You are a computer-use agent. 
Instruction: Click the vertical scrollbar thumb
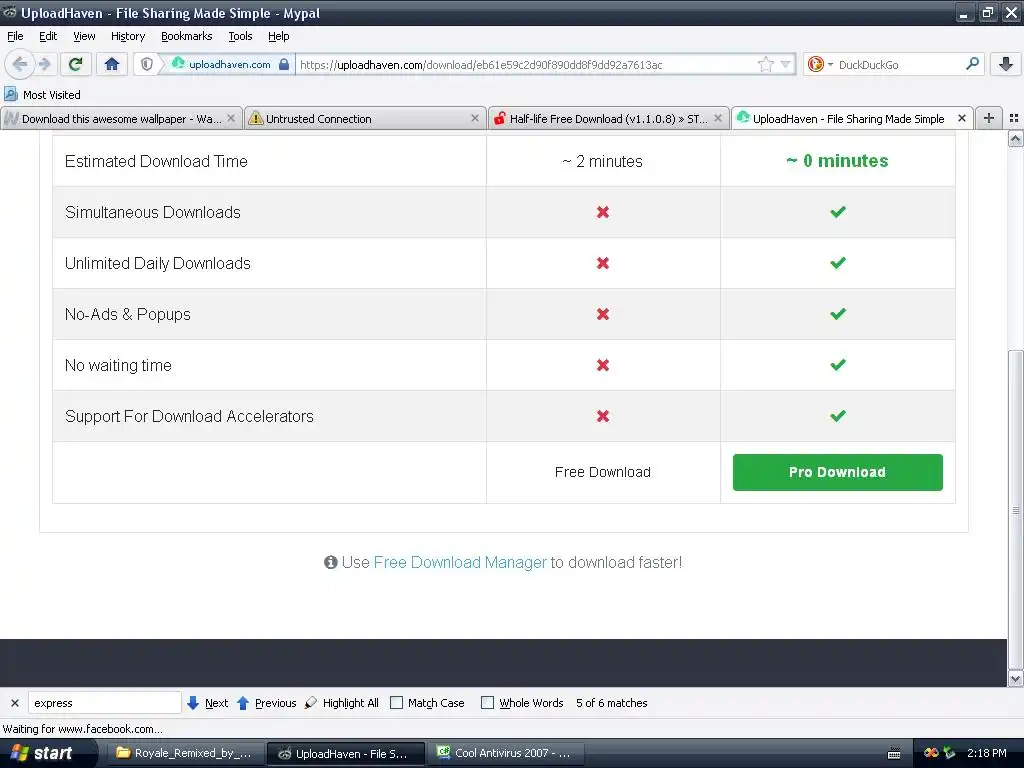[x=1016, y=509]
